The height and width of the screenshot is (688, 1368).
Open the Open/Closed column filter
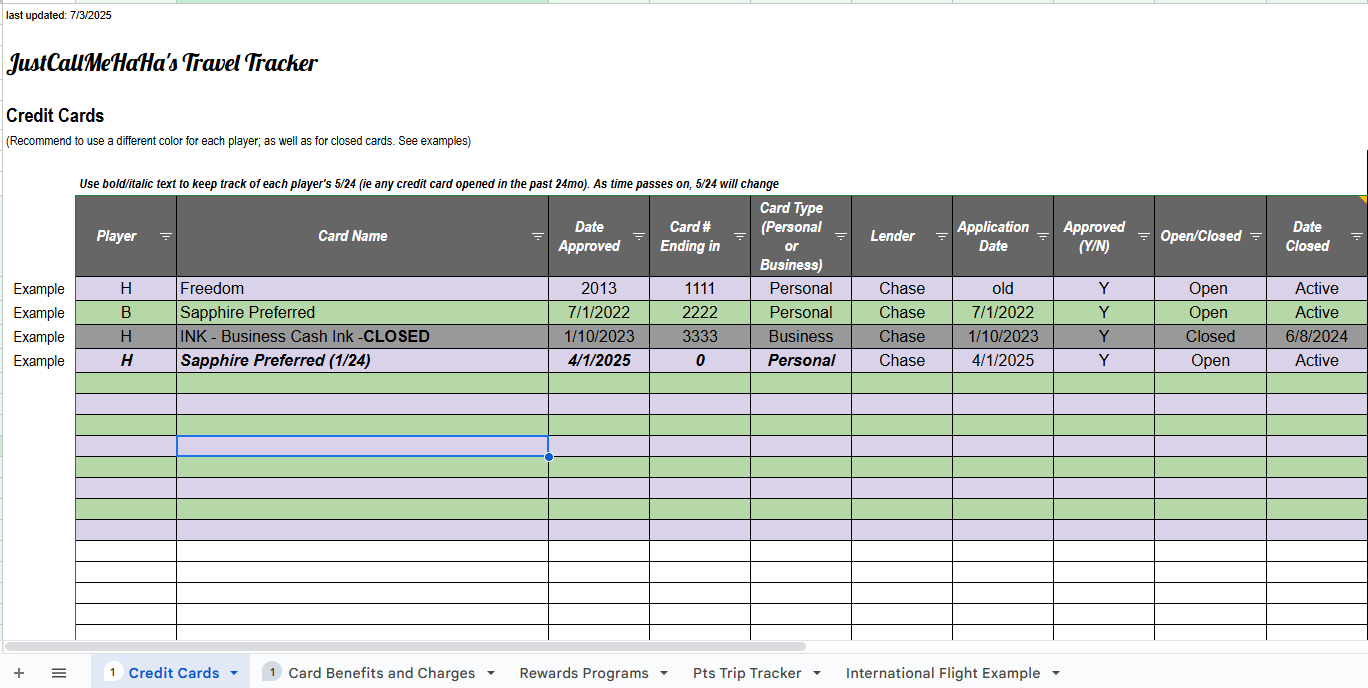(x=1256, y=236)
